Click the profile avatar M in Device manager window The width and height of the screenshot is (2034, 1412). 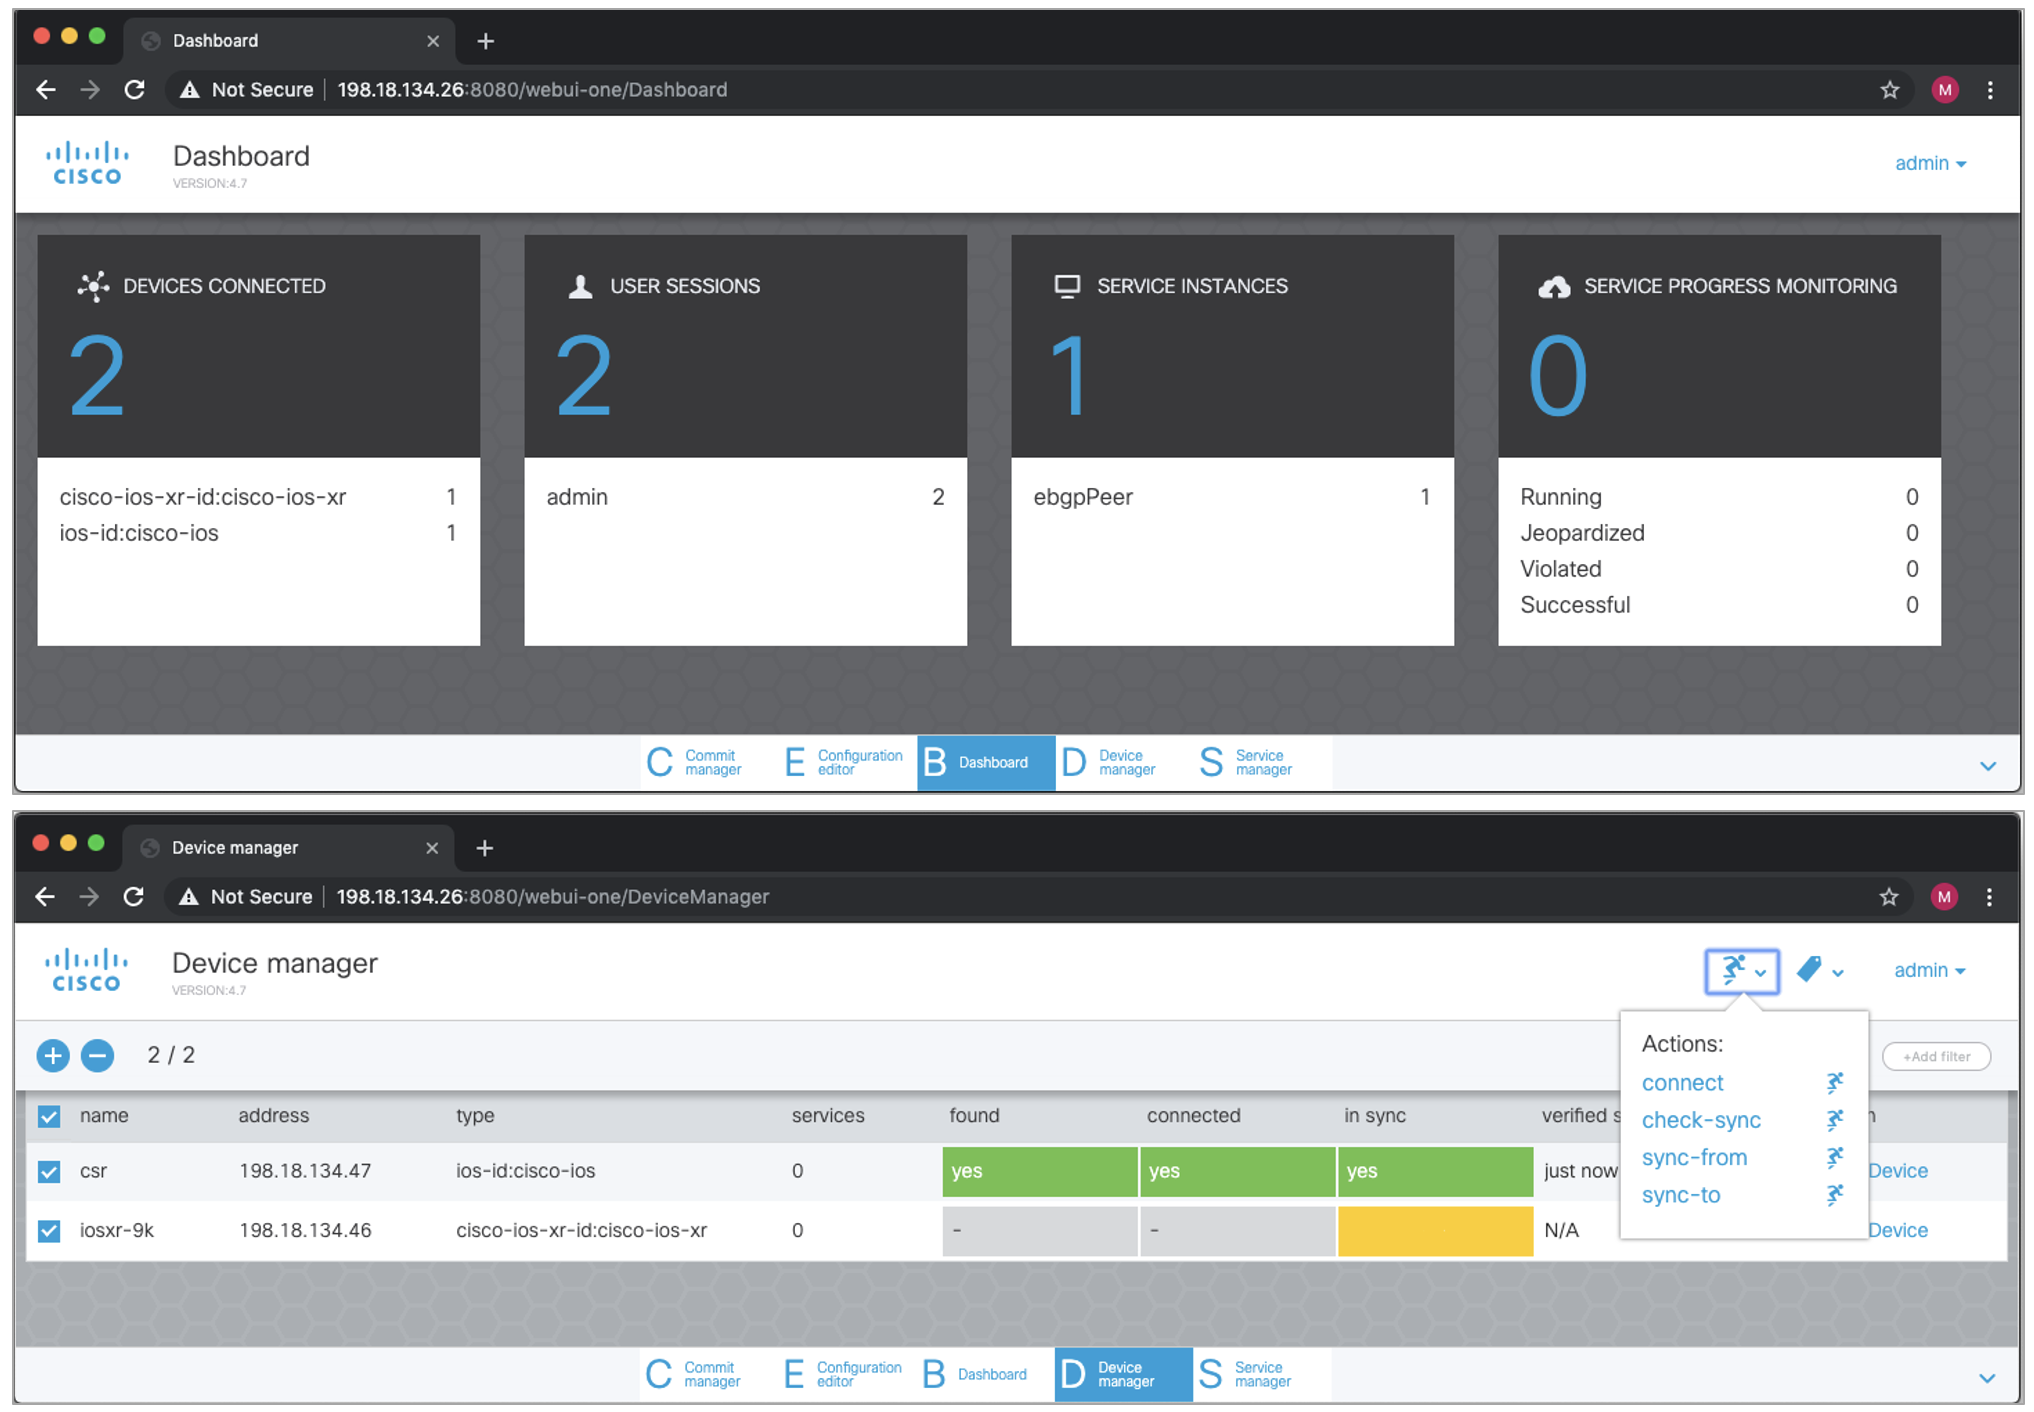(1943, 896)
